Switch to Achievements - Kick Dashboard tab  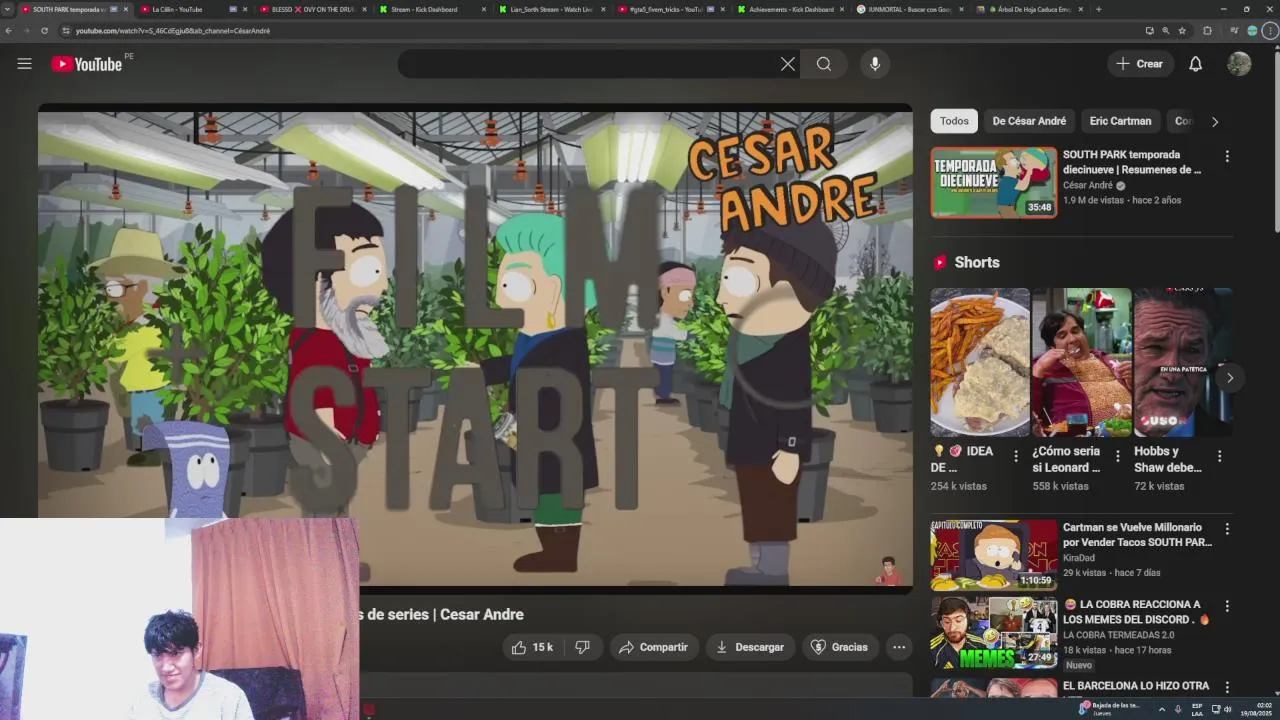point(791,9)
